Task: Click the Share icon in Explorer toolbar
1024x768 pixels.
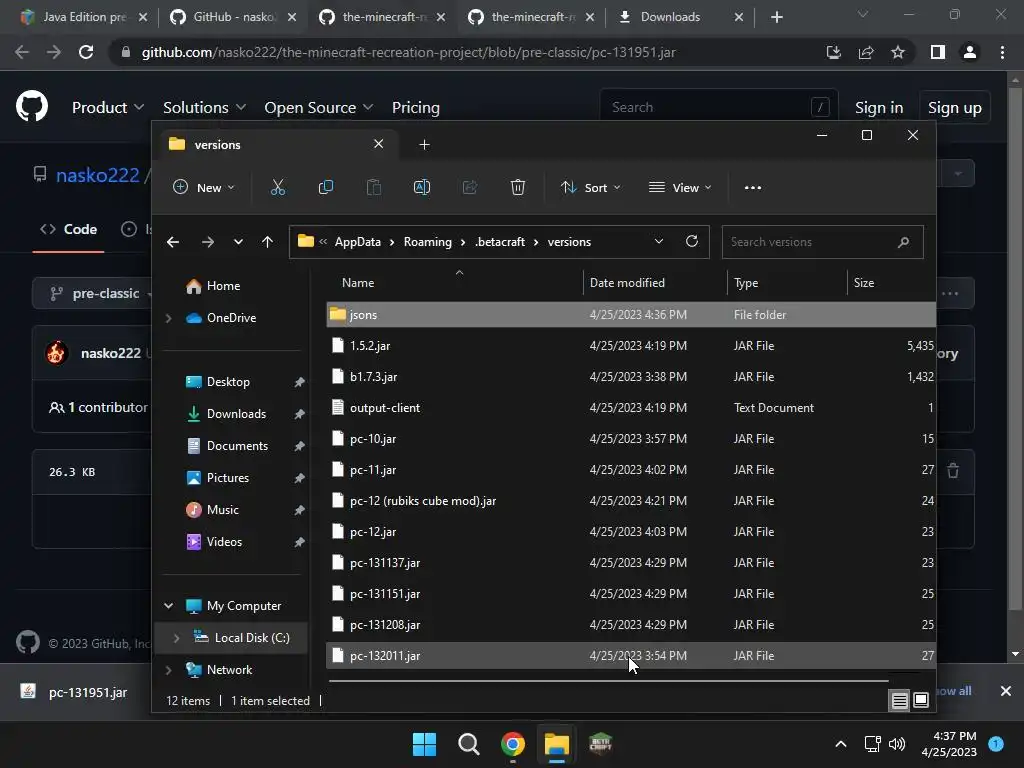Action: pos(470,187)
